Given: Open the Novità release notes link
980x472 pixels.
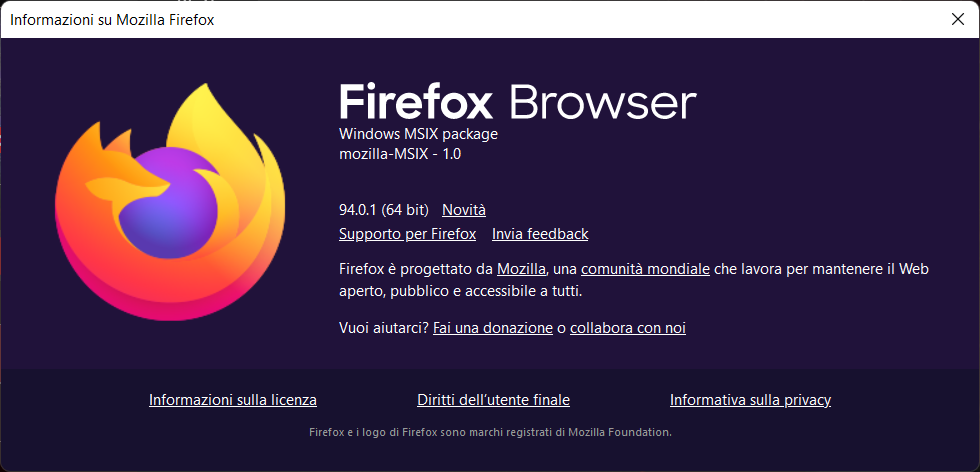Looking at the screenshot, I should 464,210.
